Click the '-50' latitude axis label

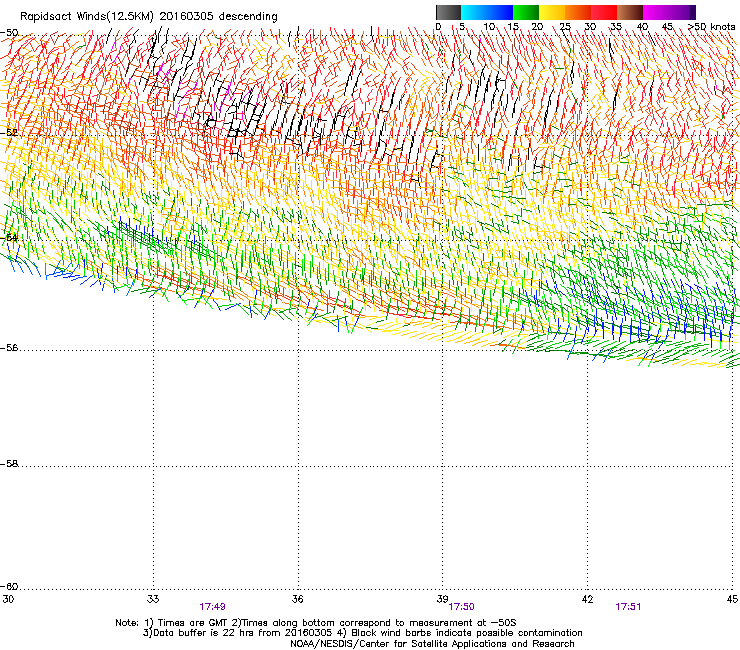tap(9, 33)
